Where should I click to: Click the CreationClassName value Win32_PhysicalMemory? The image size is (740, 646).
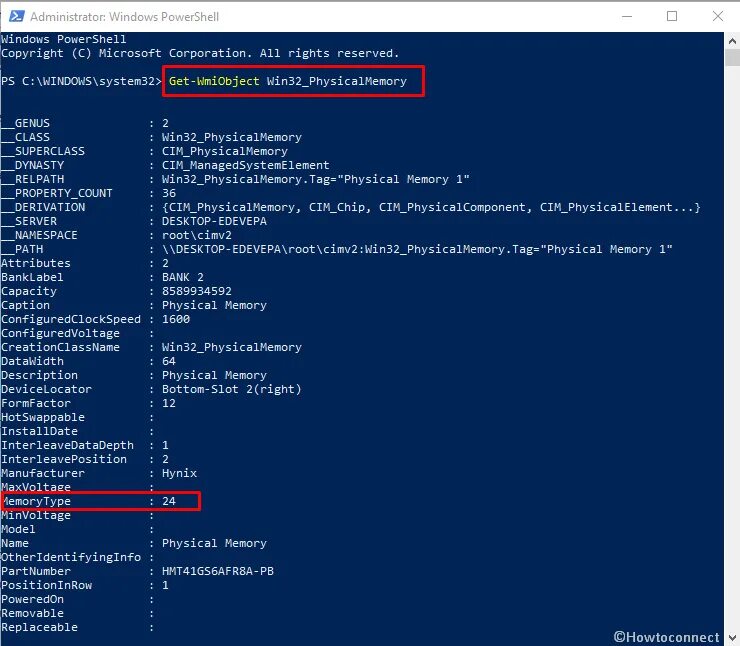point(231,347)
